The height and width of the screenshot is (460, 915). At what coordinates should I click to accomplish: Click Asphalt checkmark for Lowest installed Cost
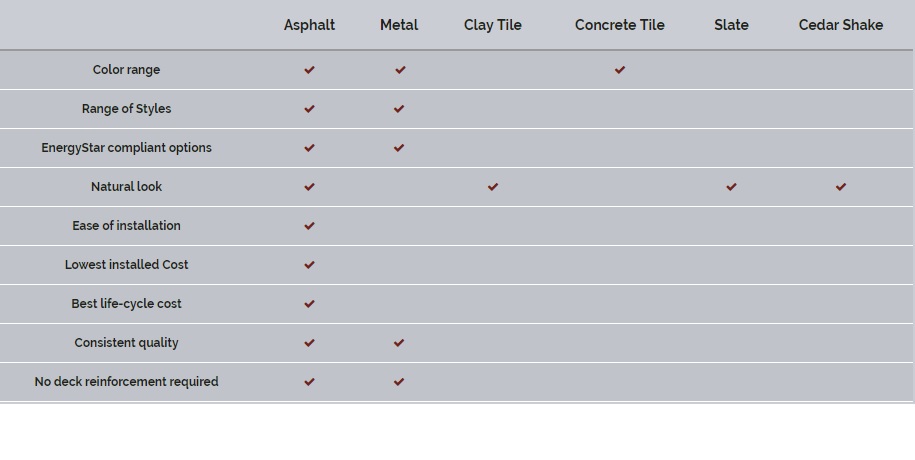[x=309, y=265]
